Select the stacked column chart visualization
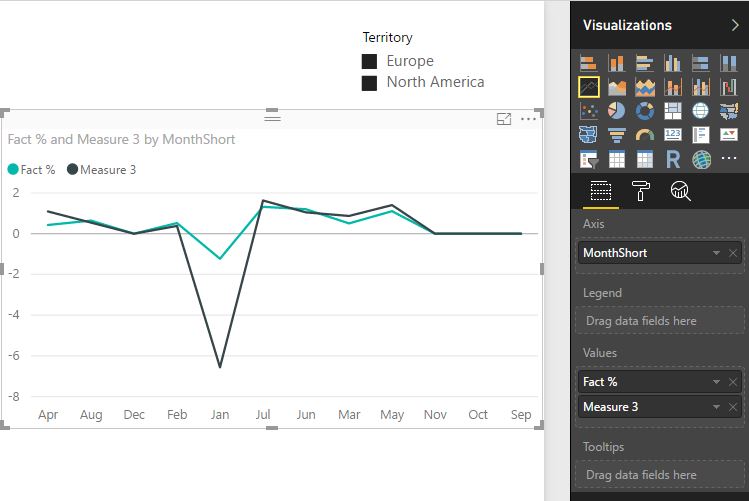 point(616,63)
